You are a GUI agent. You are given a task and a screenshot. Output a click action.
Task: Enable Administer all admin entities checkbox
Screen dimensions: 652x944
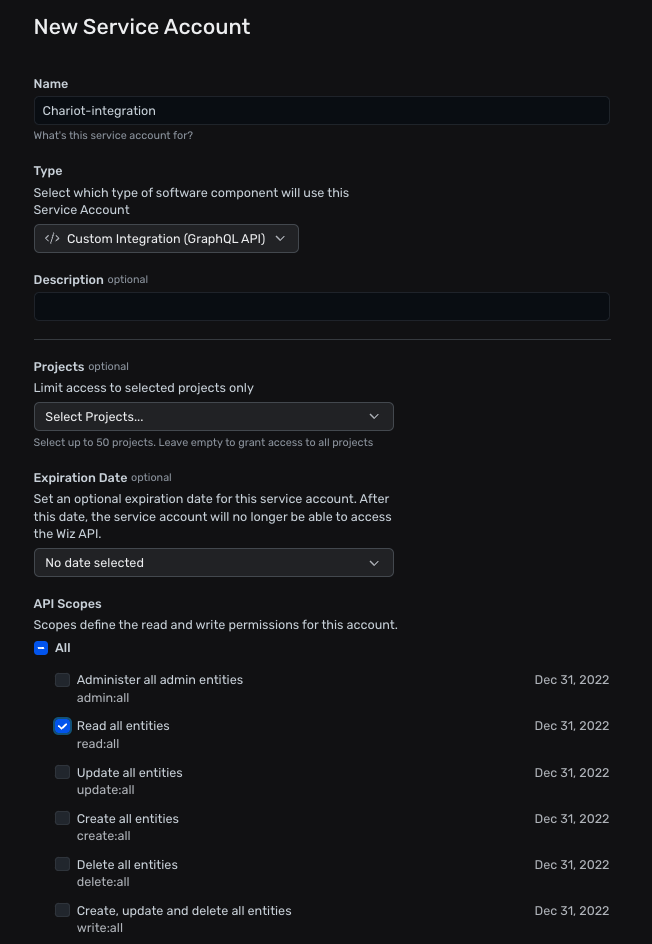click(x=62, y=680)
